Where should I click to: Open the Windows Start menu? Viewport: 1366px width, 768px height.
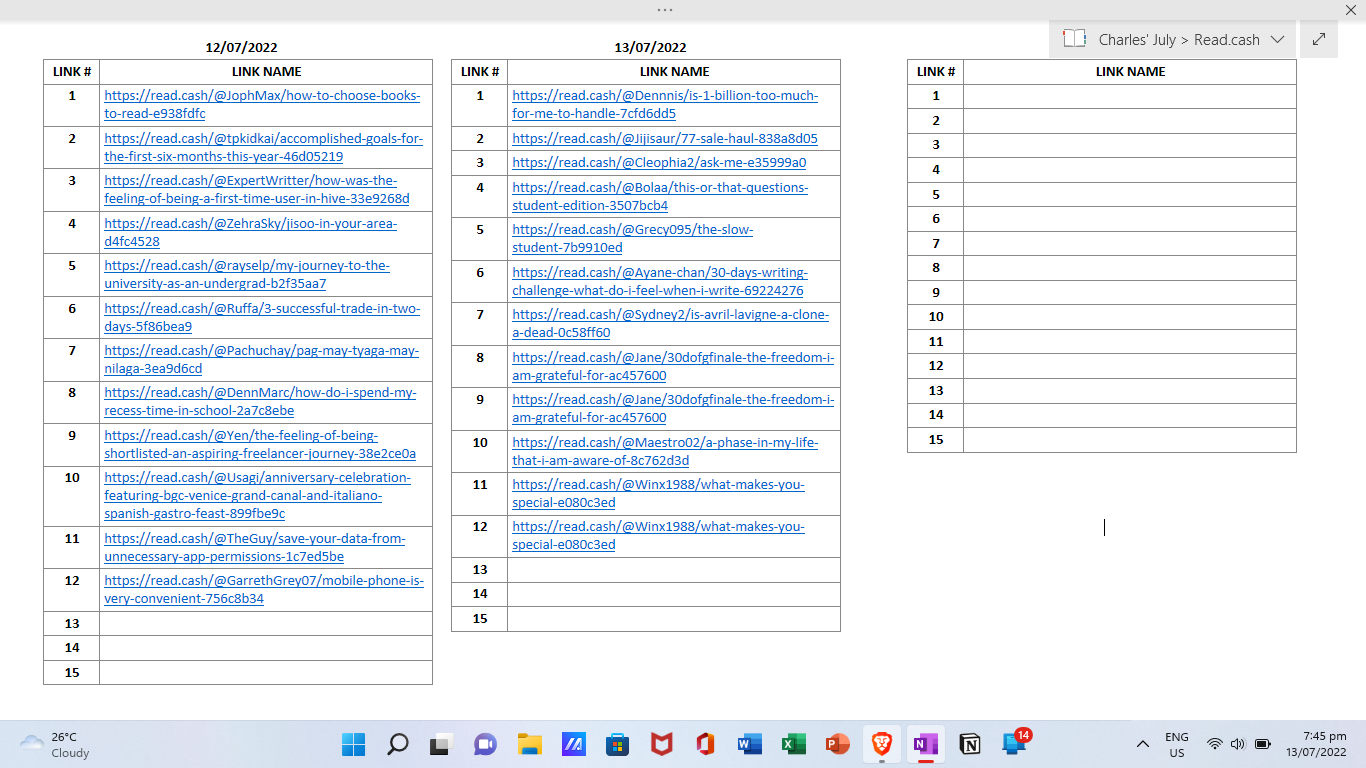(x=353, y=744)
